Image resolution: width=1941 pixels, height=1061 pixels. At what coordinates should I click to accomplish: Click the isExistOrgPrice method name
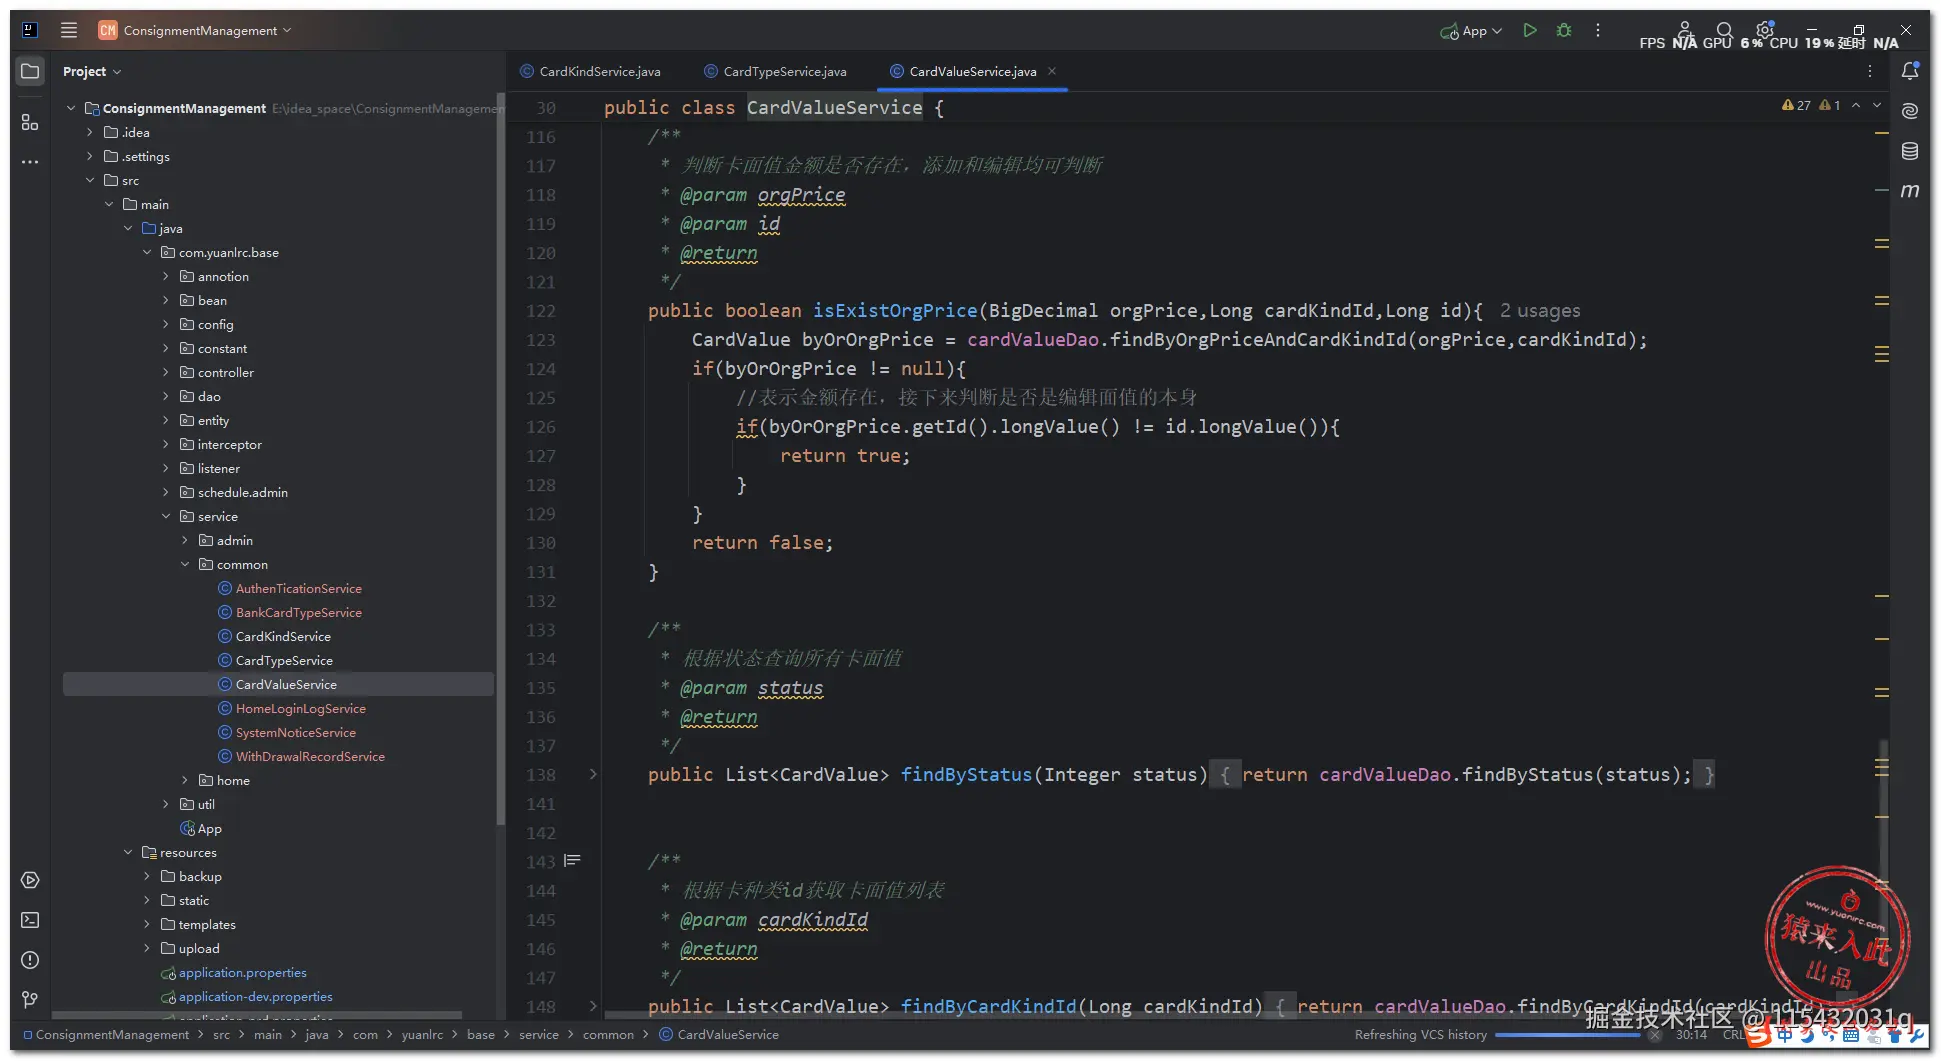point(895,311)
